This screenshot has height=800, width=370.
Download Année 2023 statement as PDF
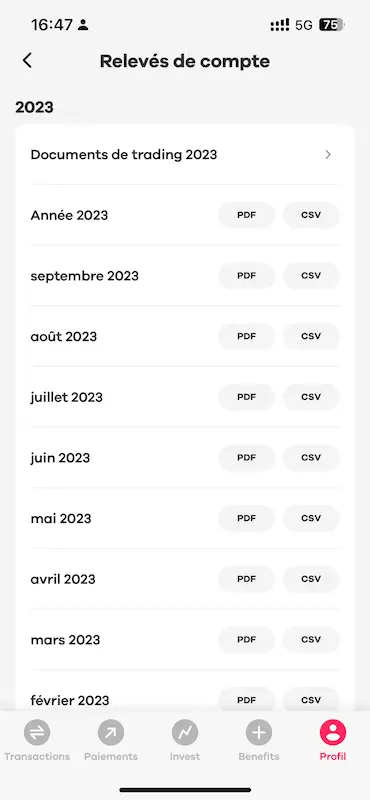pos(246,215)
